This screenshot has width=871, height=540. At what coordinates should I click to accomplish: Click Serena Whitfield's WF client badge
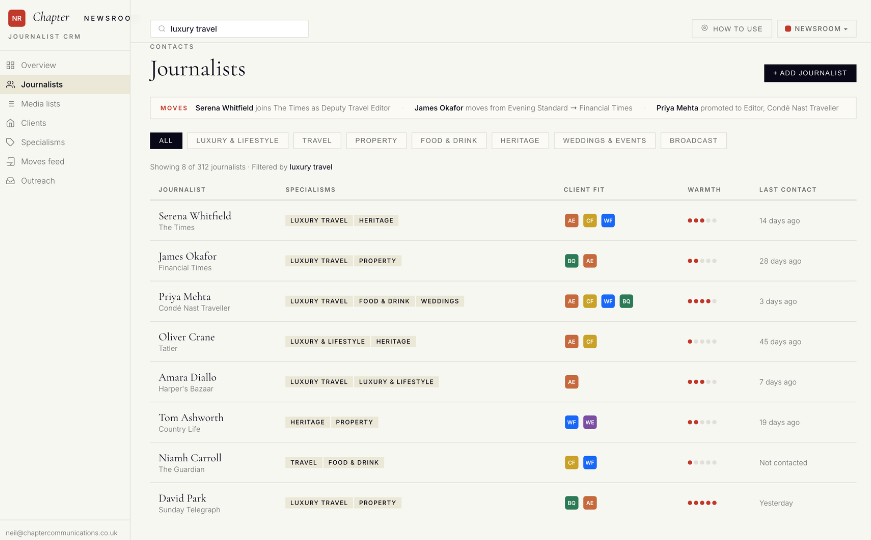pos(608,221)
